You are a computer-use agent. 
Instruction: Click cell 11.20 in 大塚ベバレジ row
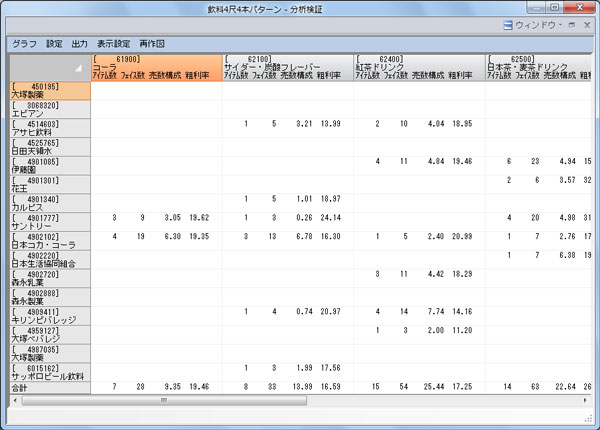[462, 330]
